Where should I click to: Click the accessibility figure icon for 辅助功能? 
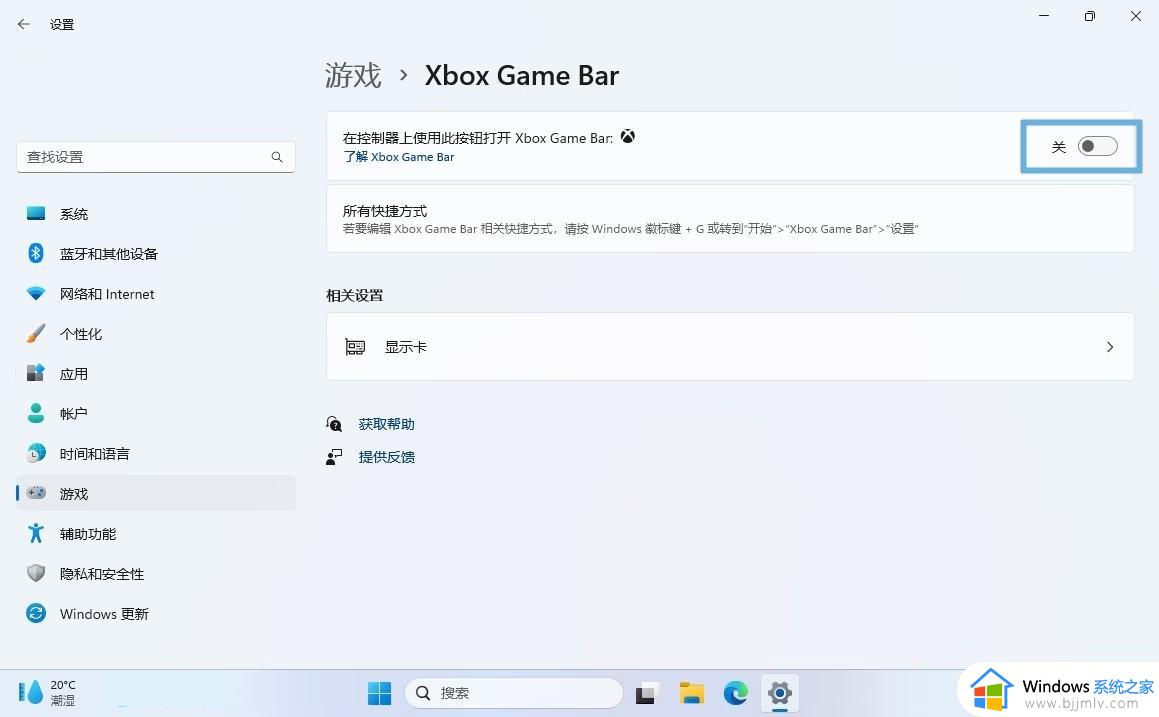(35, 533)
